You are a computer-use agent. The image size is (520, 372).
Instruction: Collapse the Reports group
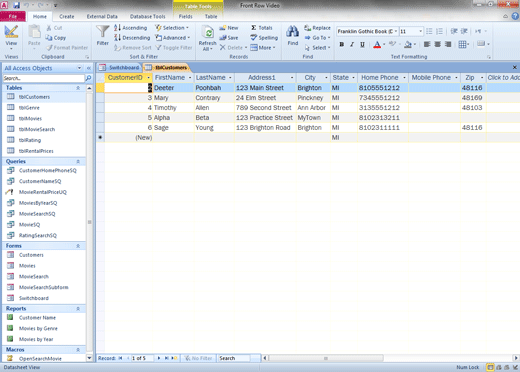coord(78,309)
